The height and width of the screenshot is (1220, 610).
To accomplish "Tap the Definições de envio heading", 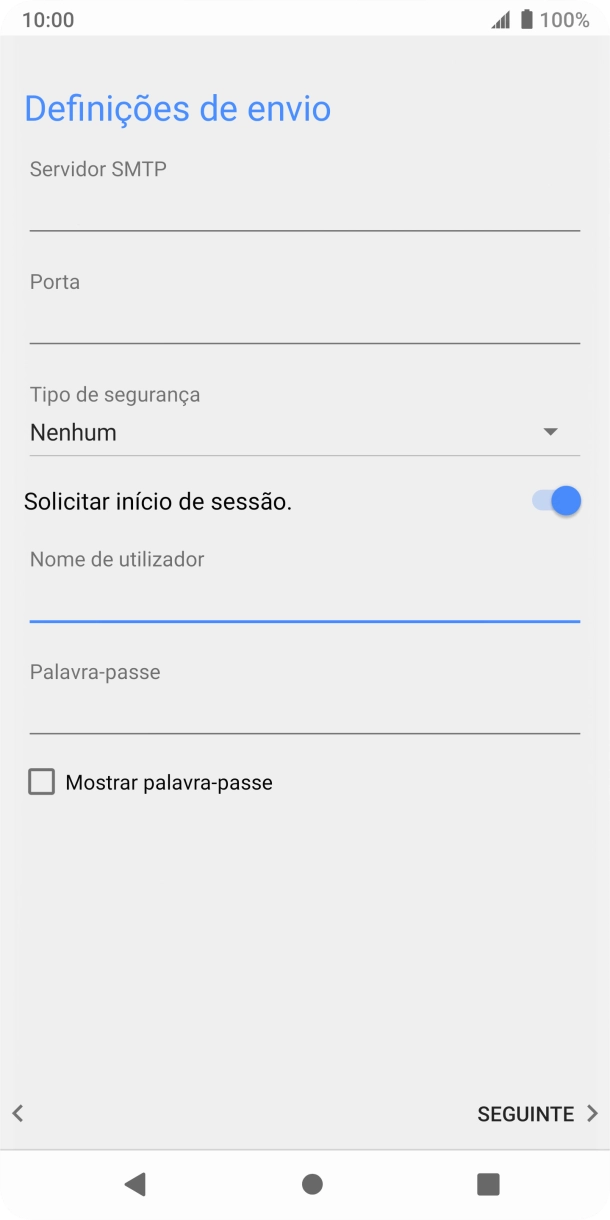I will point(177,108).
